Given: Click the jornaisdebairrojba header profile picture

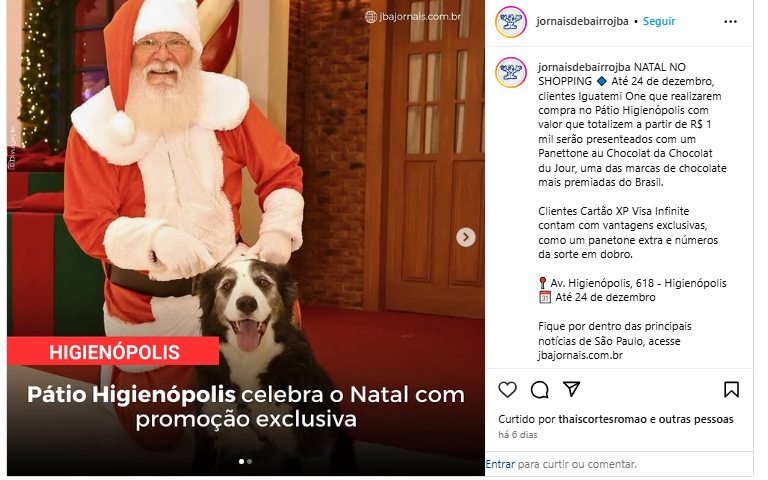Looking at the screenshot, I should pos(511,22).
